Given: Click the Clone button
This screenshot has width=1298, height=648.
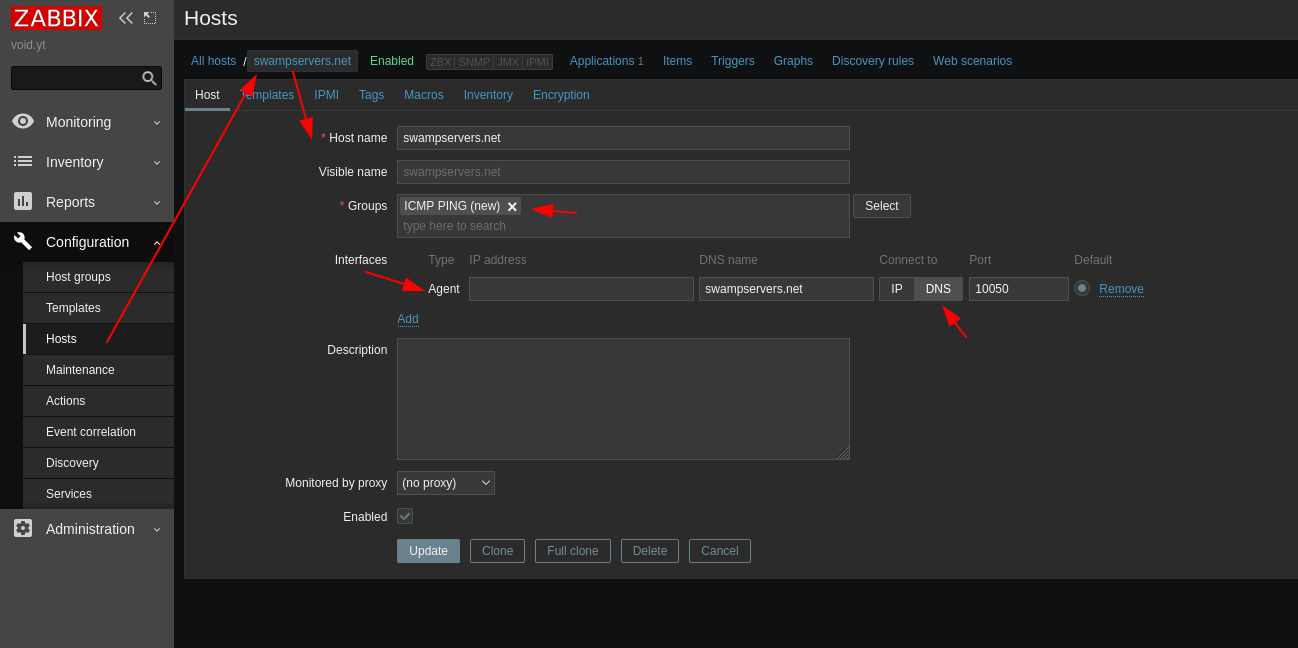Looking at the screenshot, I should 497,551.
